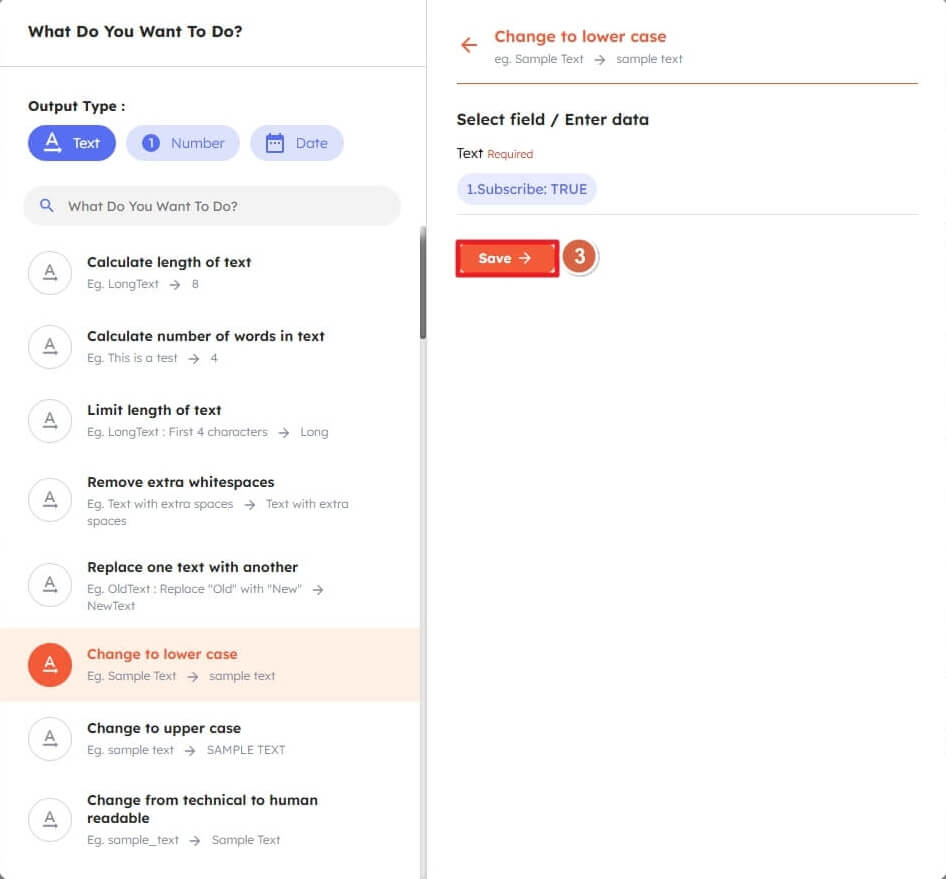Screen dimensions: 946x879
Task: Select Date output type
Action: point(297,143)
